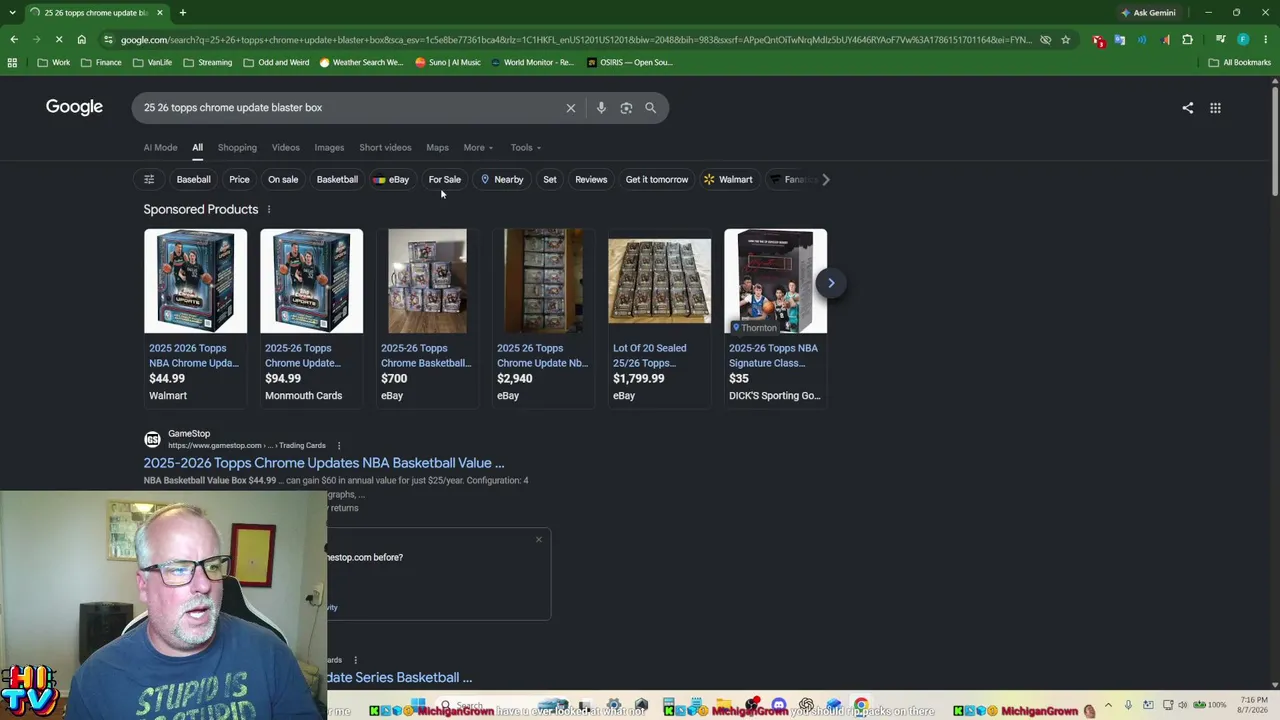Screen dimensions: 1280x720
Task: Dismiss the GameStop prompt popup
Action: (x=539, y=540)
